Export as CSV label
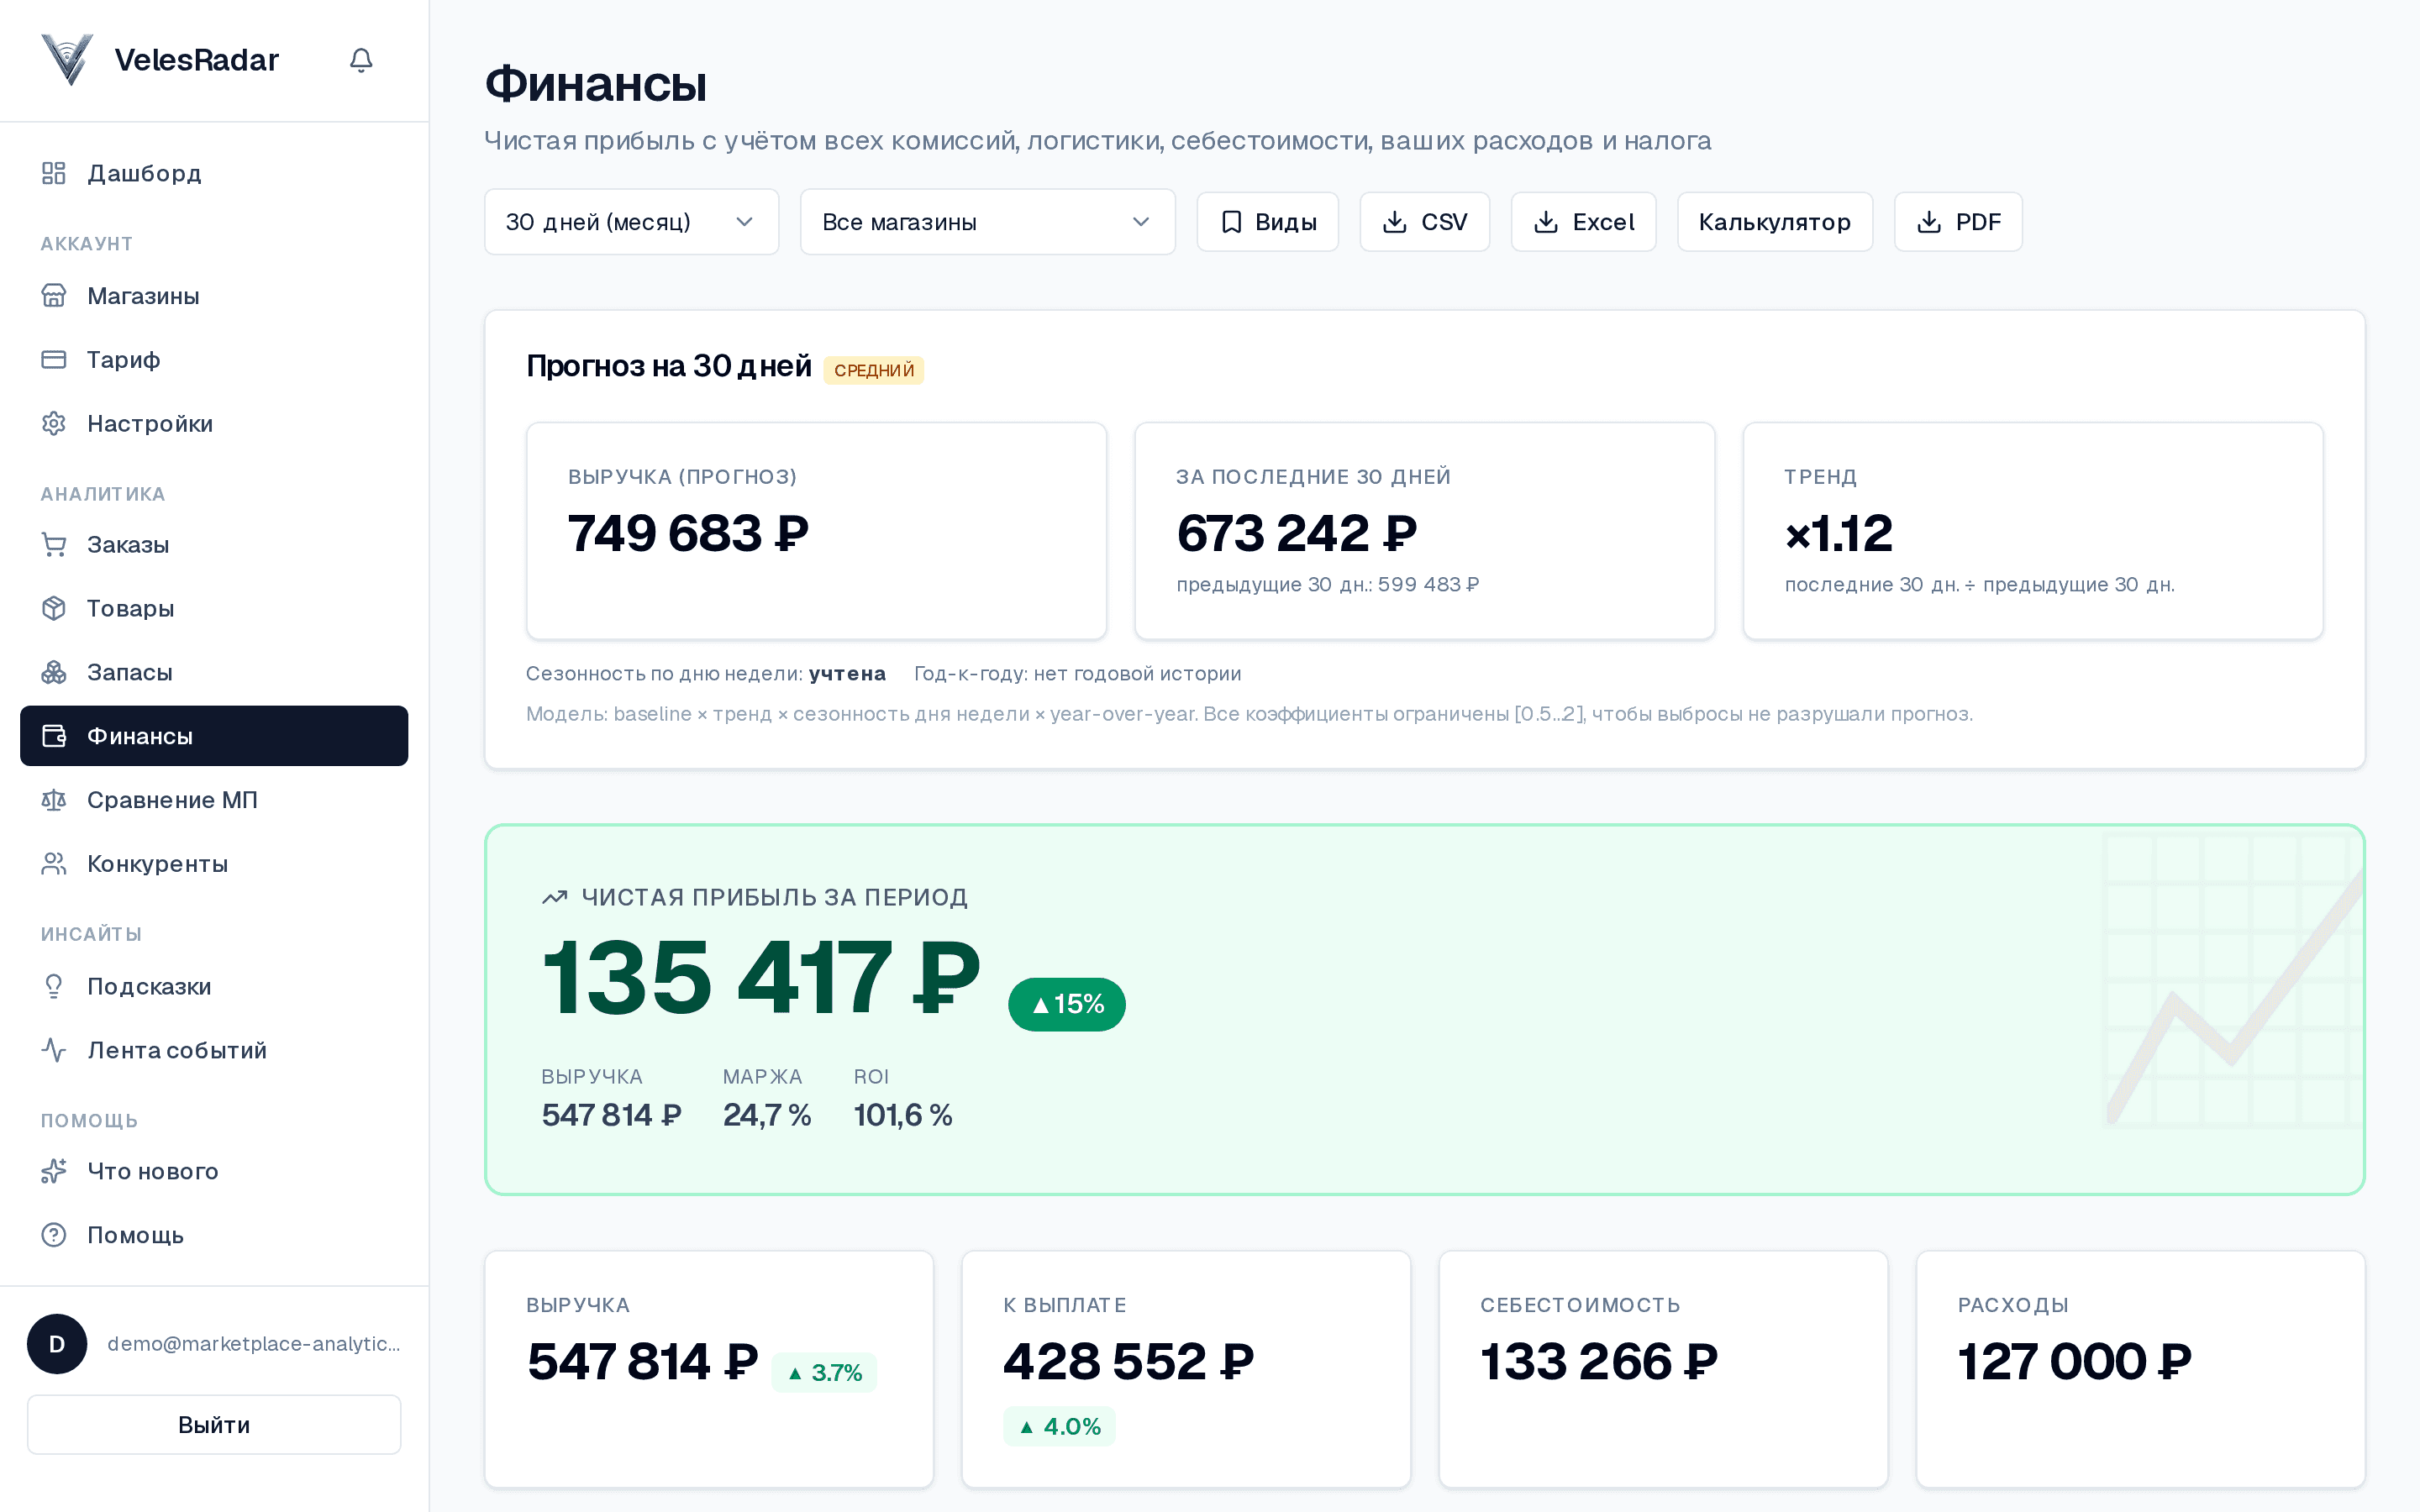Image resolution: width=2420 pixels, height=1512 pixels. [x=1444, y=222]
